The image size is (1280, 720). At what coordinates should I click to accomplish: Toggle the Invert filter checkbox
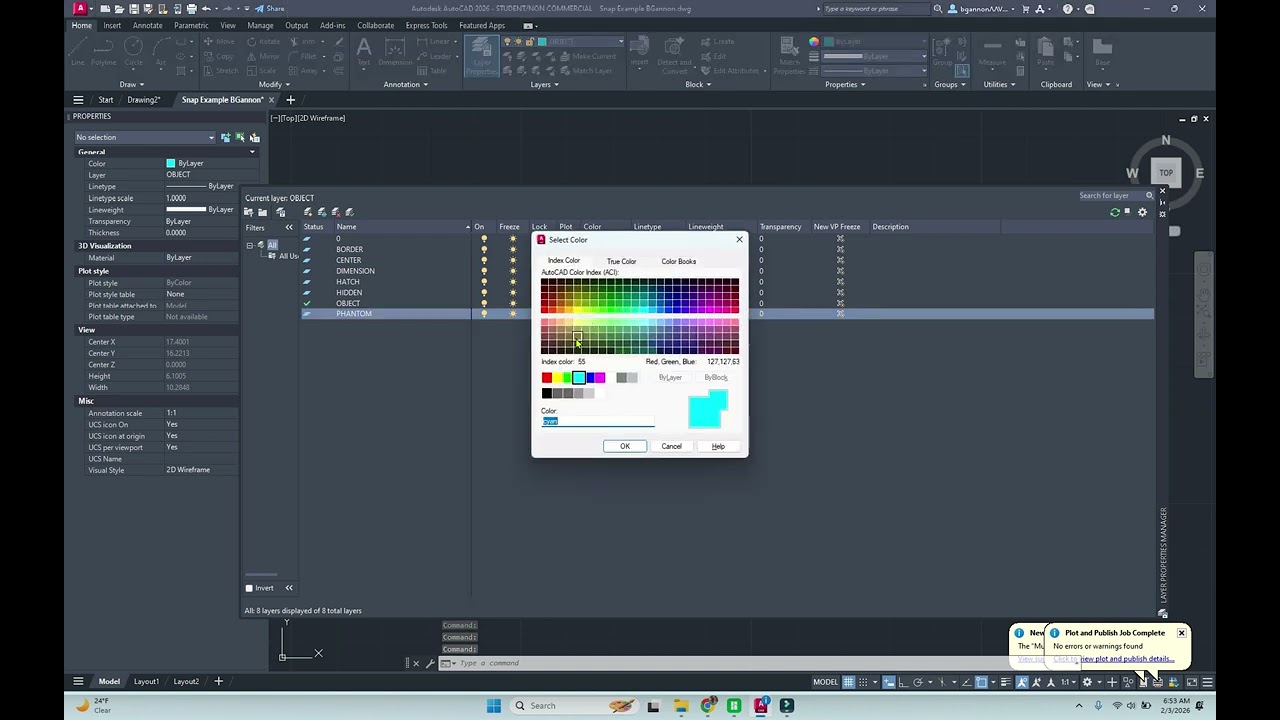click(249, 588)
